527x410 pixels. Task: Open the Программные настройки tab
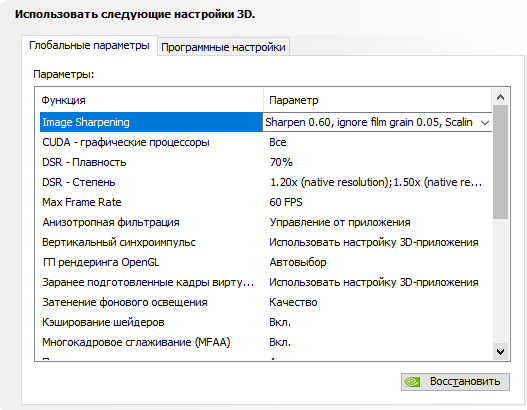(223, 47)
